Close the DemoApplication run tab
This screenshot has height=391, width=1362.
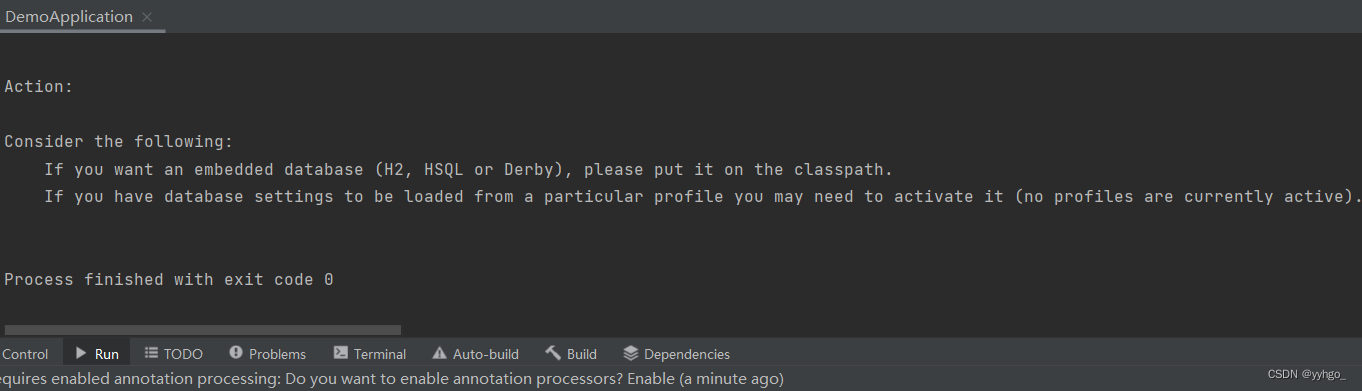pos(147,17)
